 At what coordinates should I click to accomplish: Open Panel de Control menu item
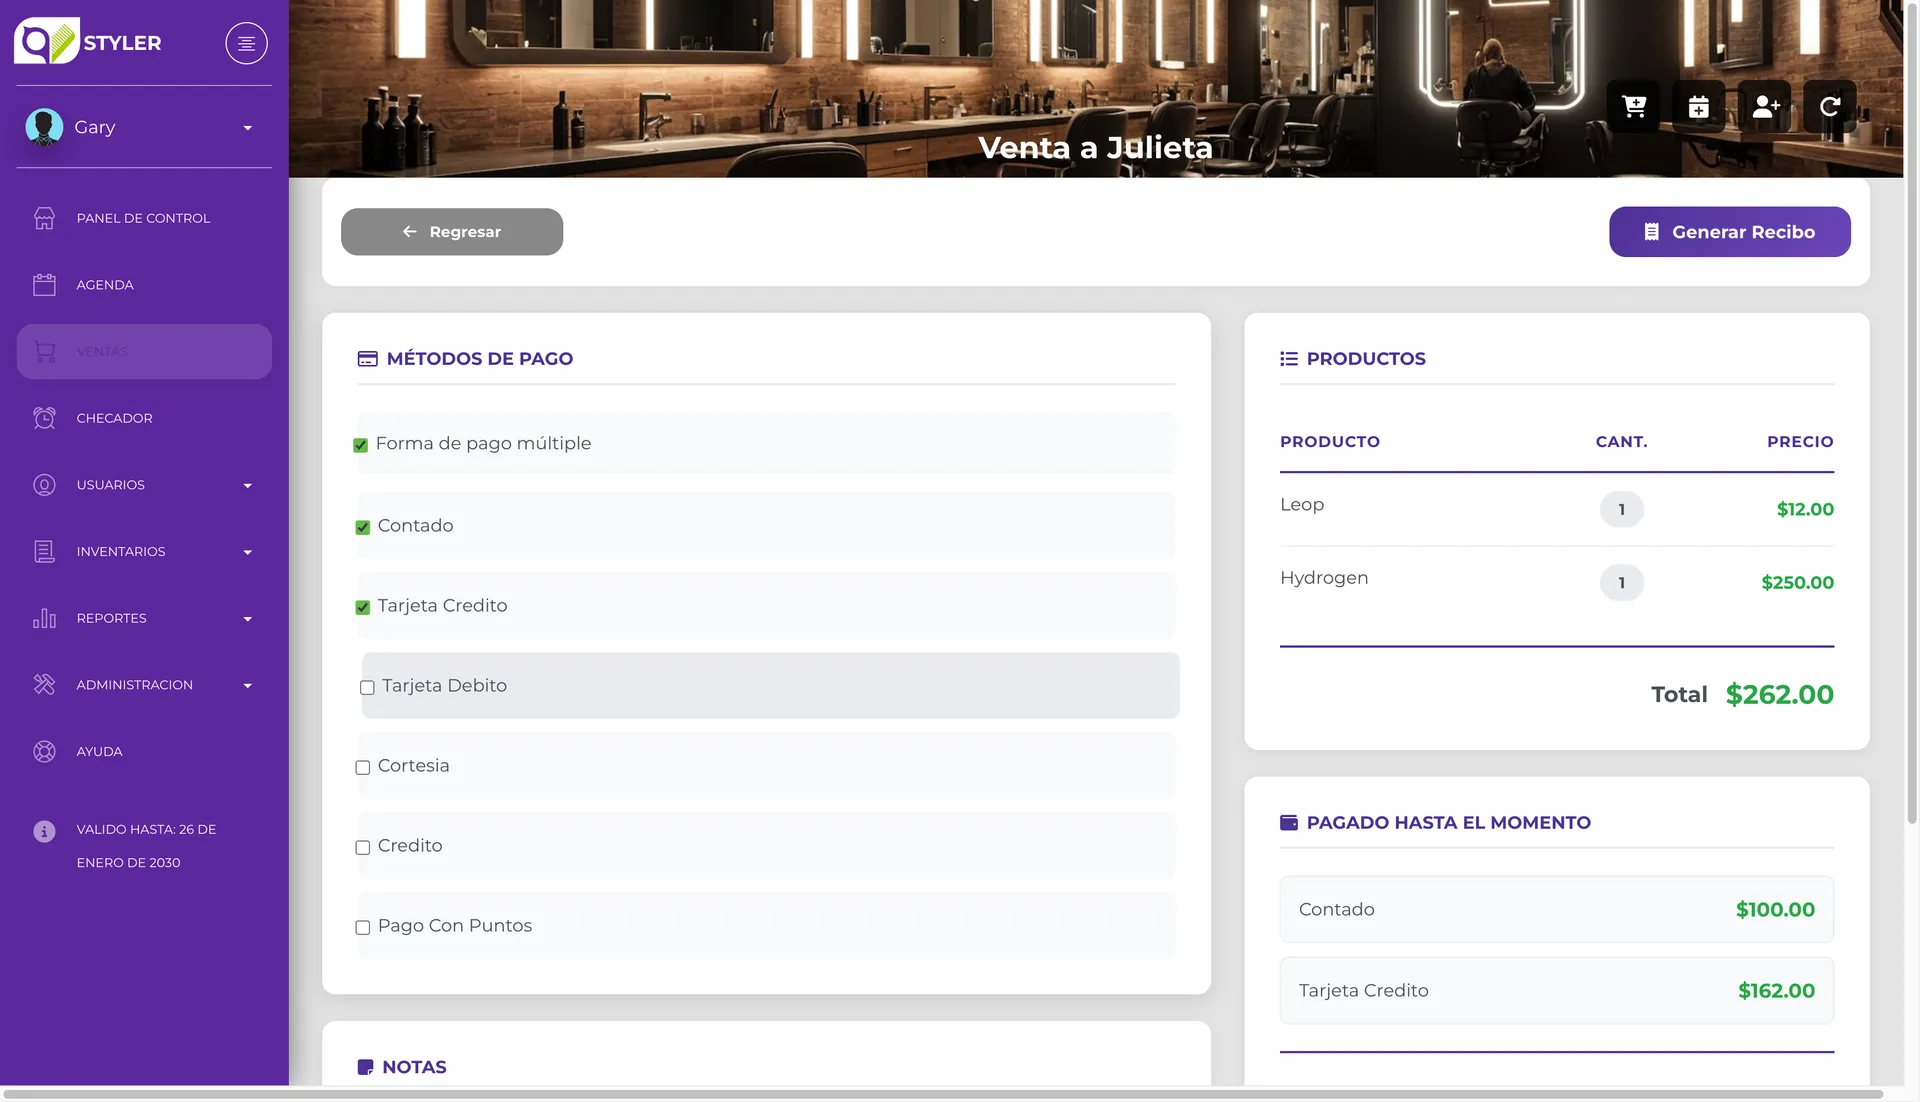[144, 218]
